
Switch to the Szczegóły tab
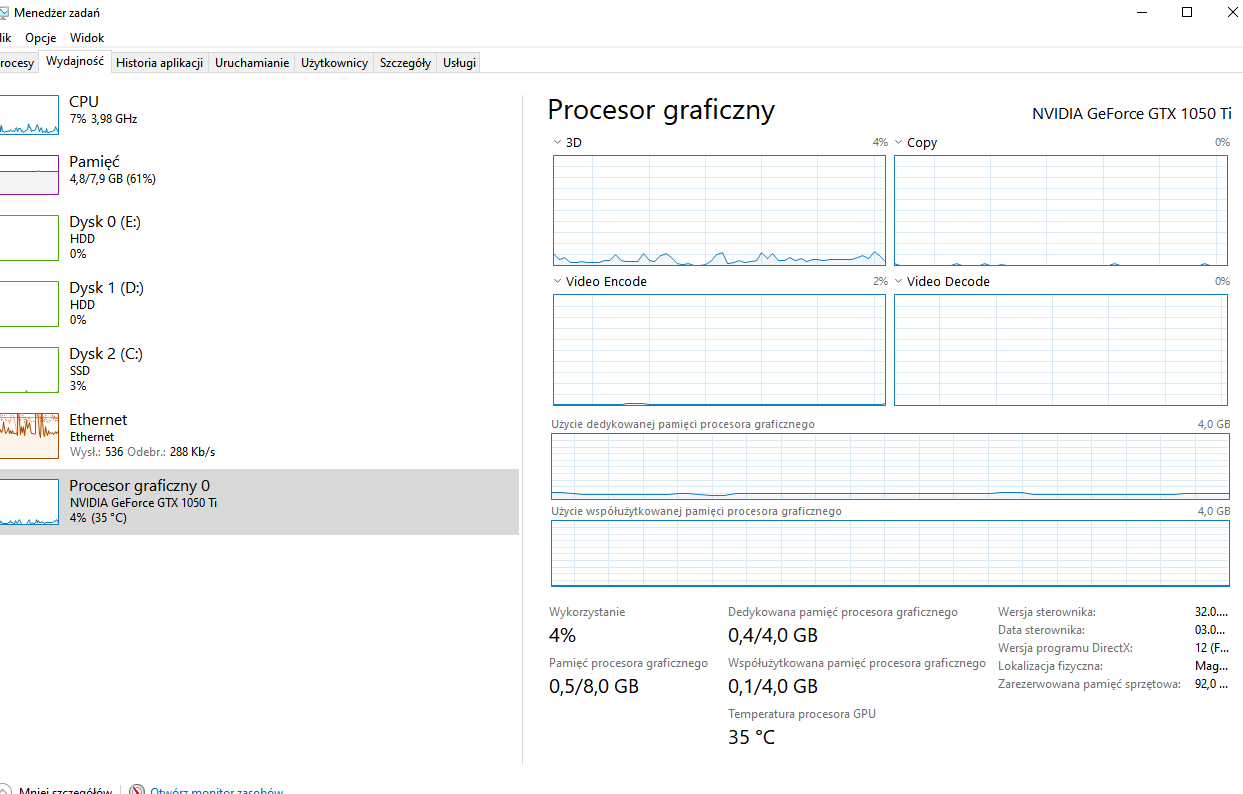pyautogui.click(x=405, y=62)
